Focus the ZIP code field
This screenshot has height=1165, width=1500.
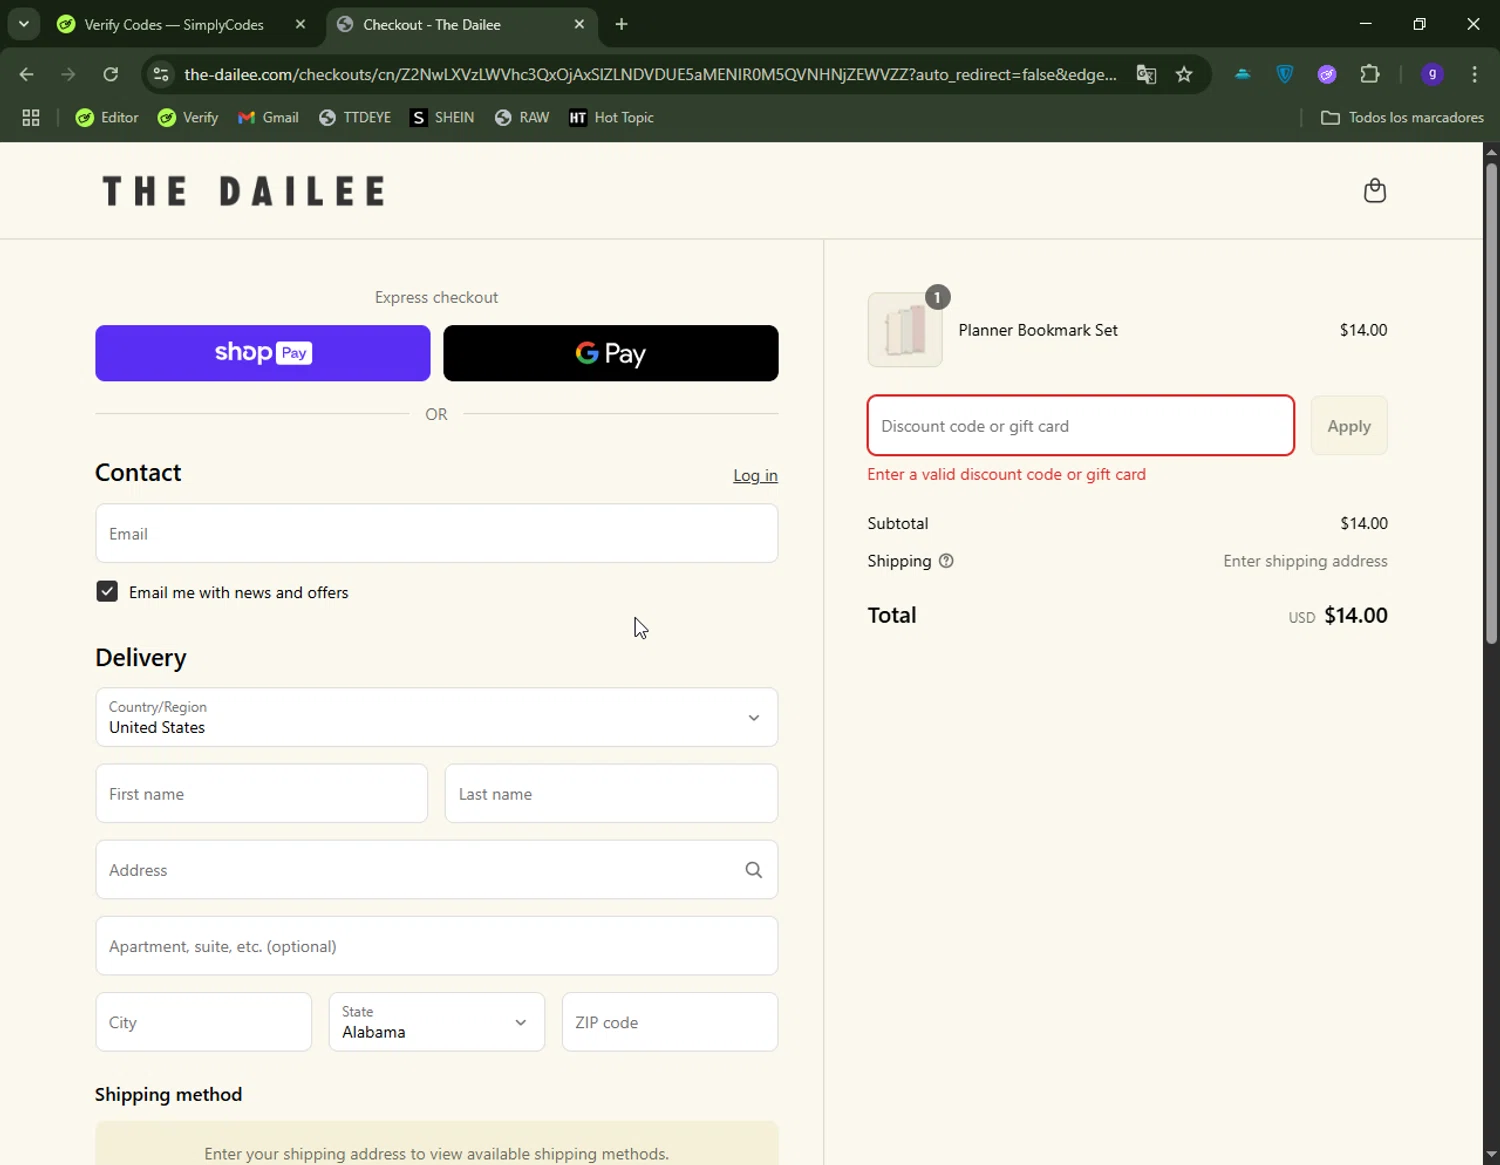point(670,1022)
